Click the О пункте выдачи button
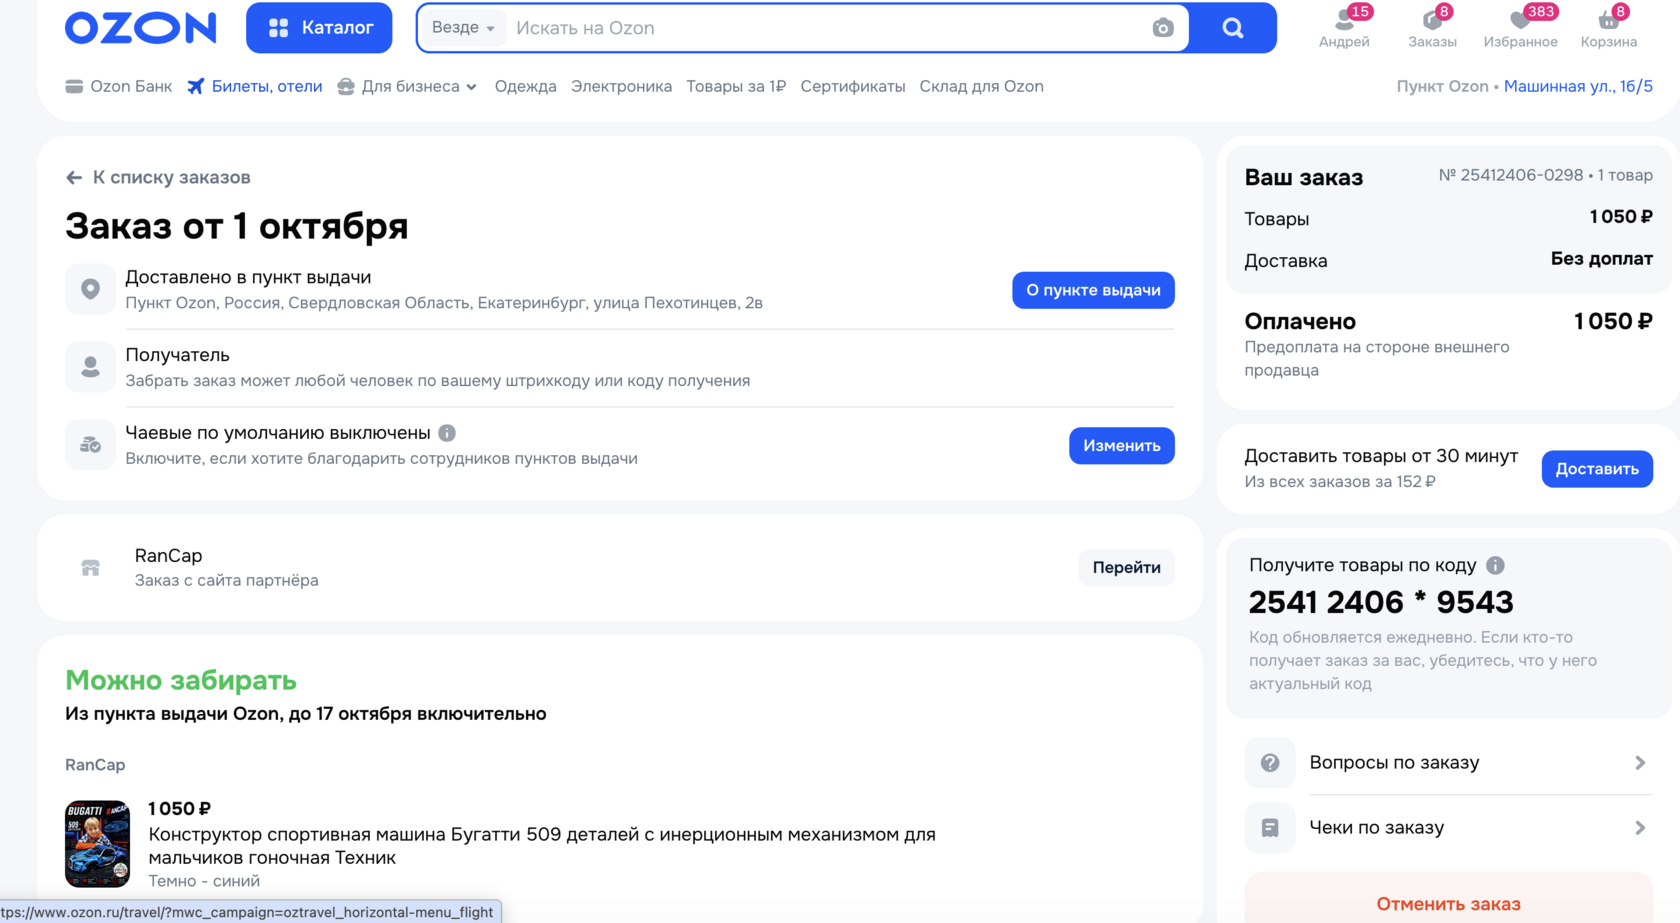 1093,290
